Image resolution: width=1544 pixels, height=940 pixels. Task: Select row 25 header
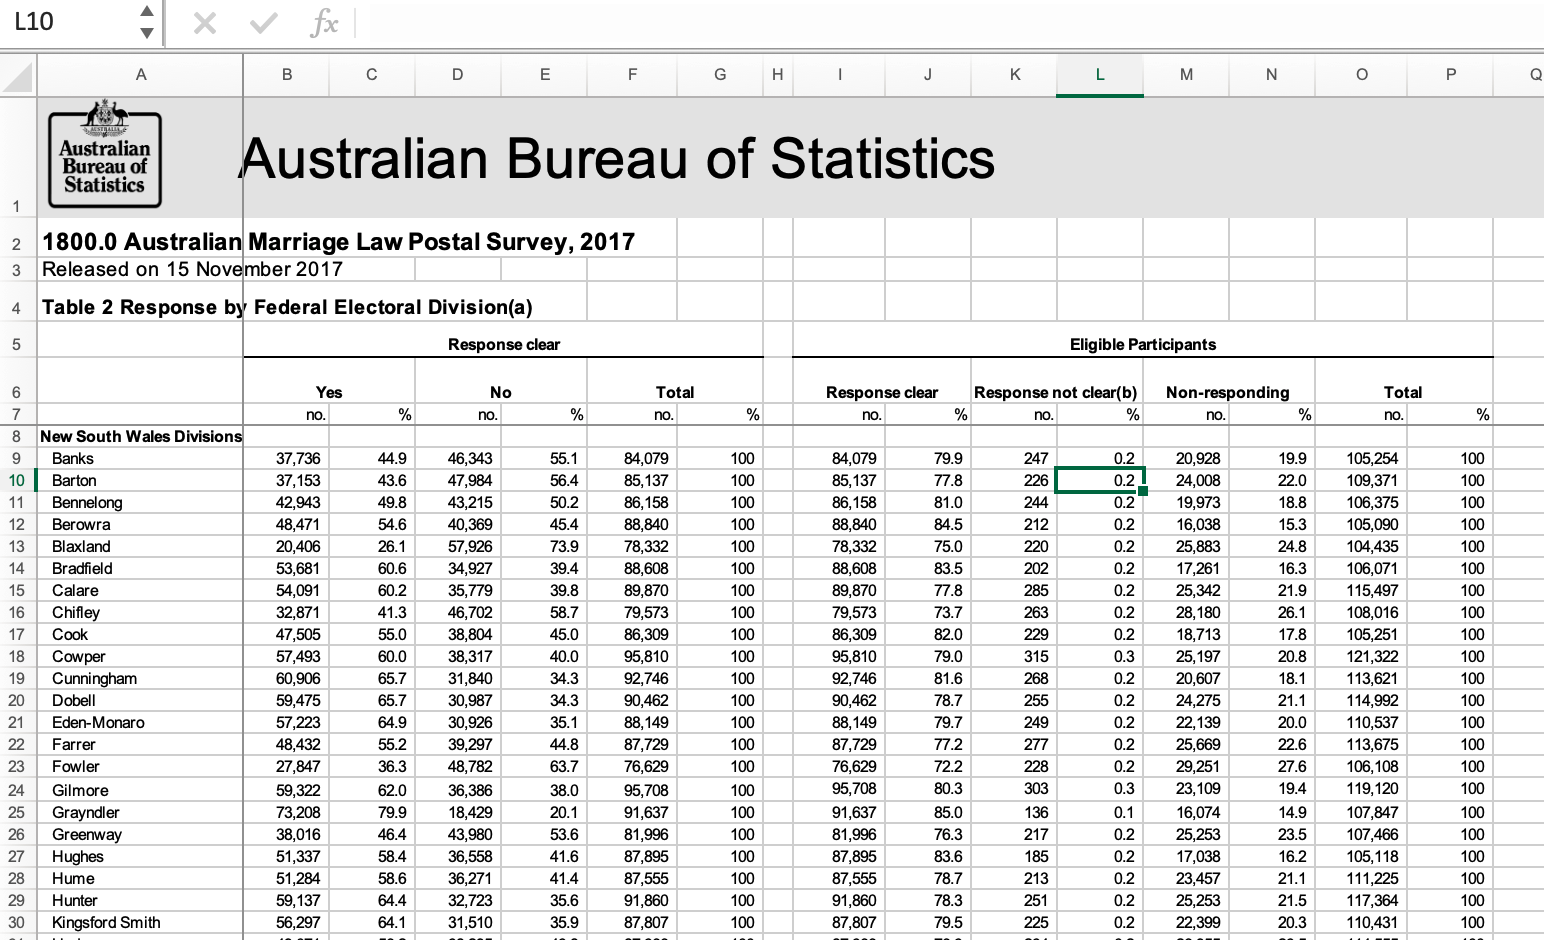pos(17,813)
